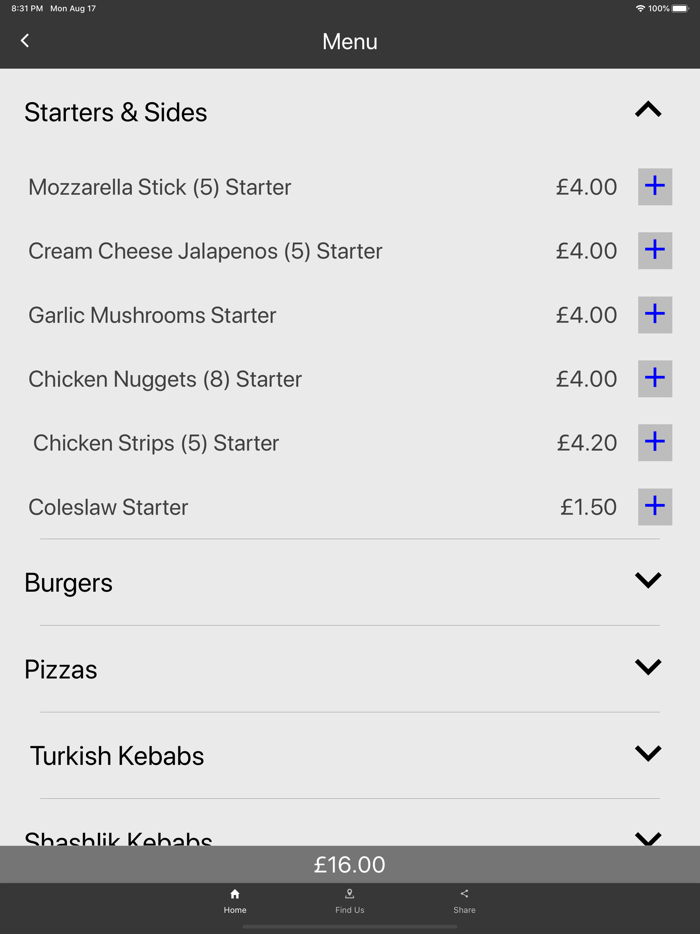This screenshot has width=700, height=934.
Task: Add Coleslaw Starter to the order
Action: coord(655,506)
